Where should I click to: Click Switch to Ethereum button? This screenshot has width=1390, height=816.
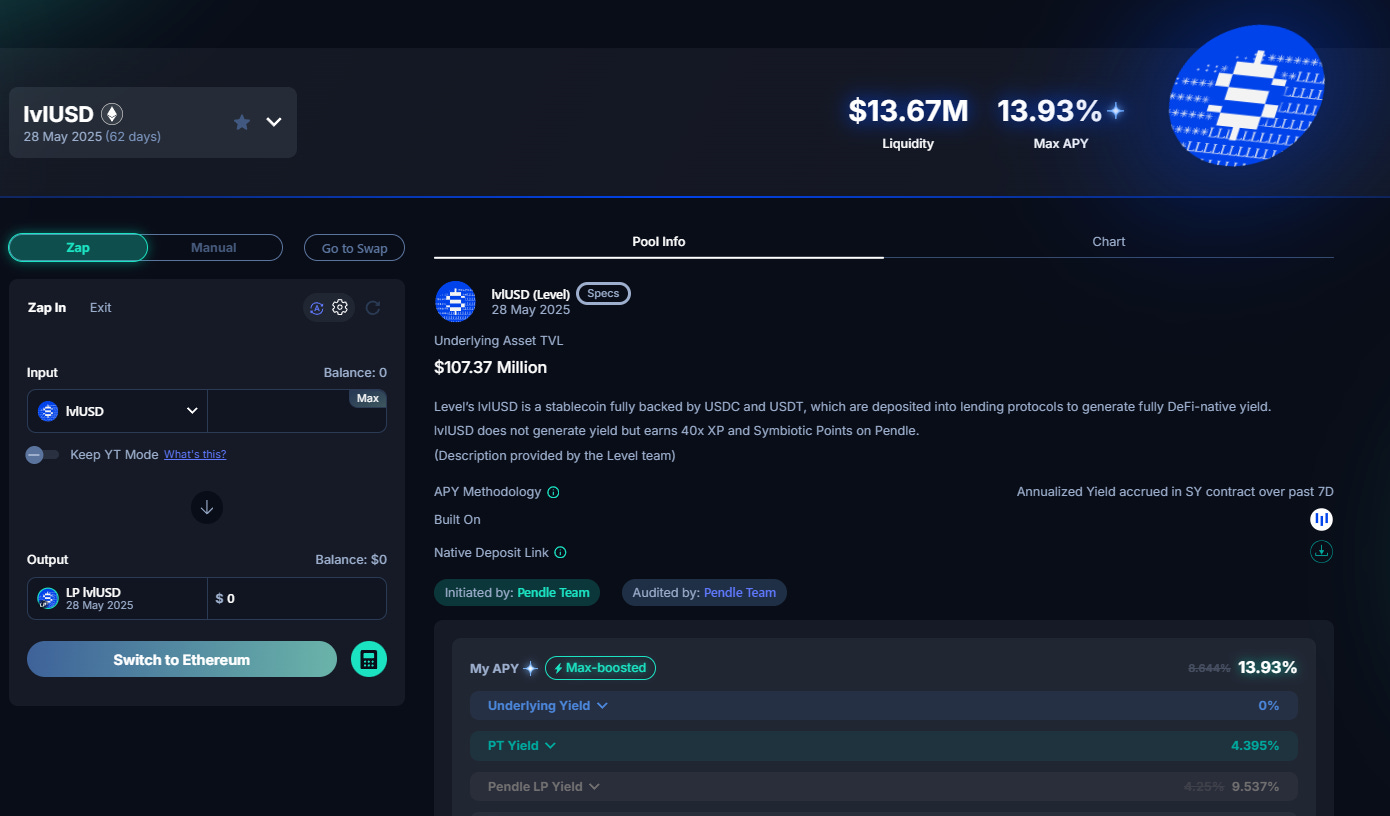(182, 659)
